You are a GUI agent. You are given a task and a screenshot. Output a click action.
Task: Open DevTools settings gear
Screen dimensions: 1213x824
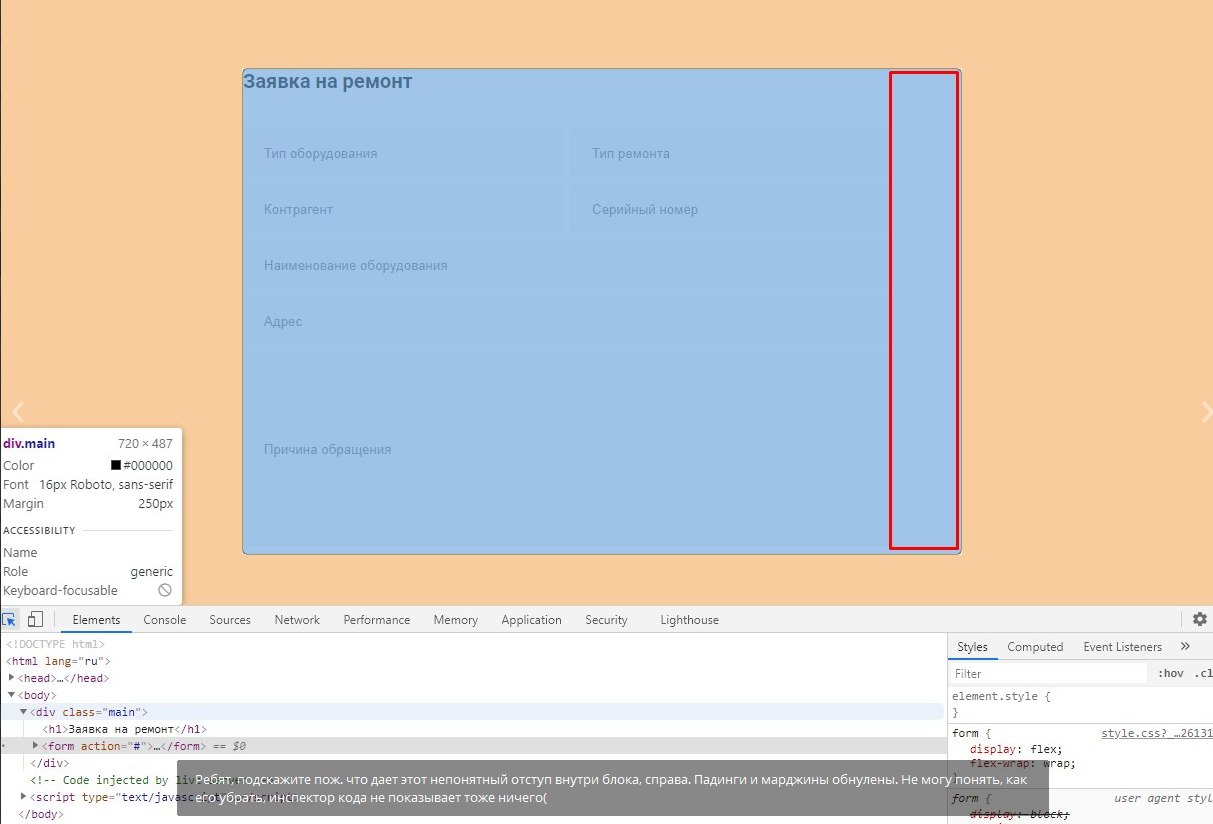[1200, 619]
